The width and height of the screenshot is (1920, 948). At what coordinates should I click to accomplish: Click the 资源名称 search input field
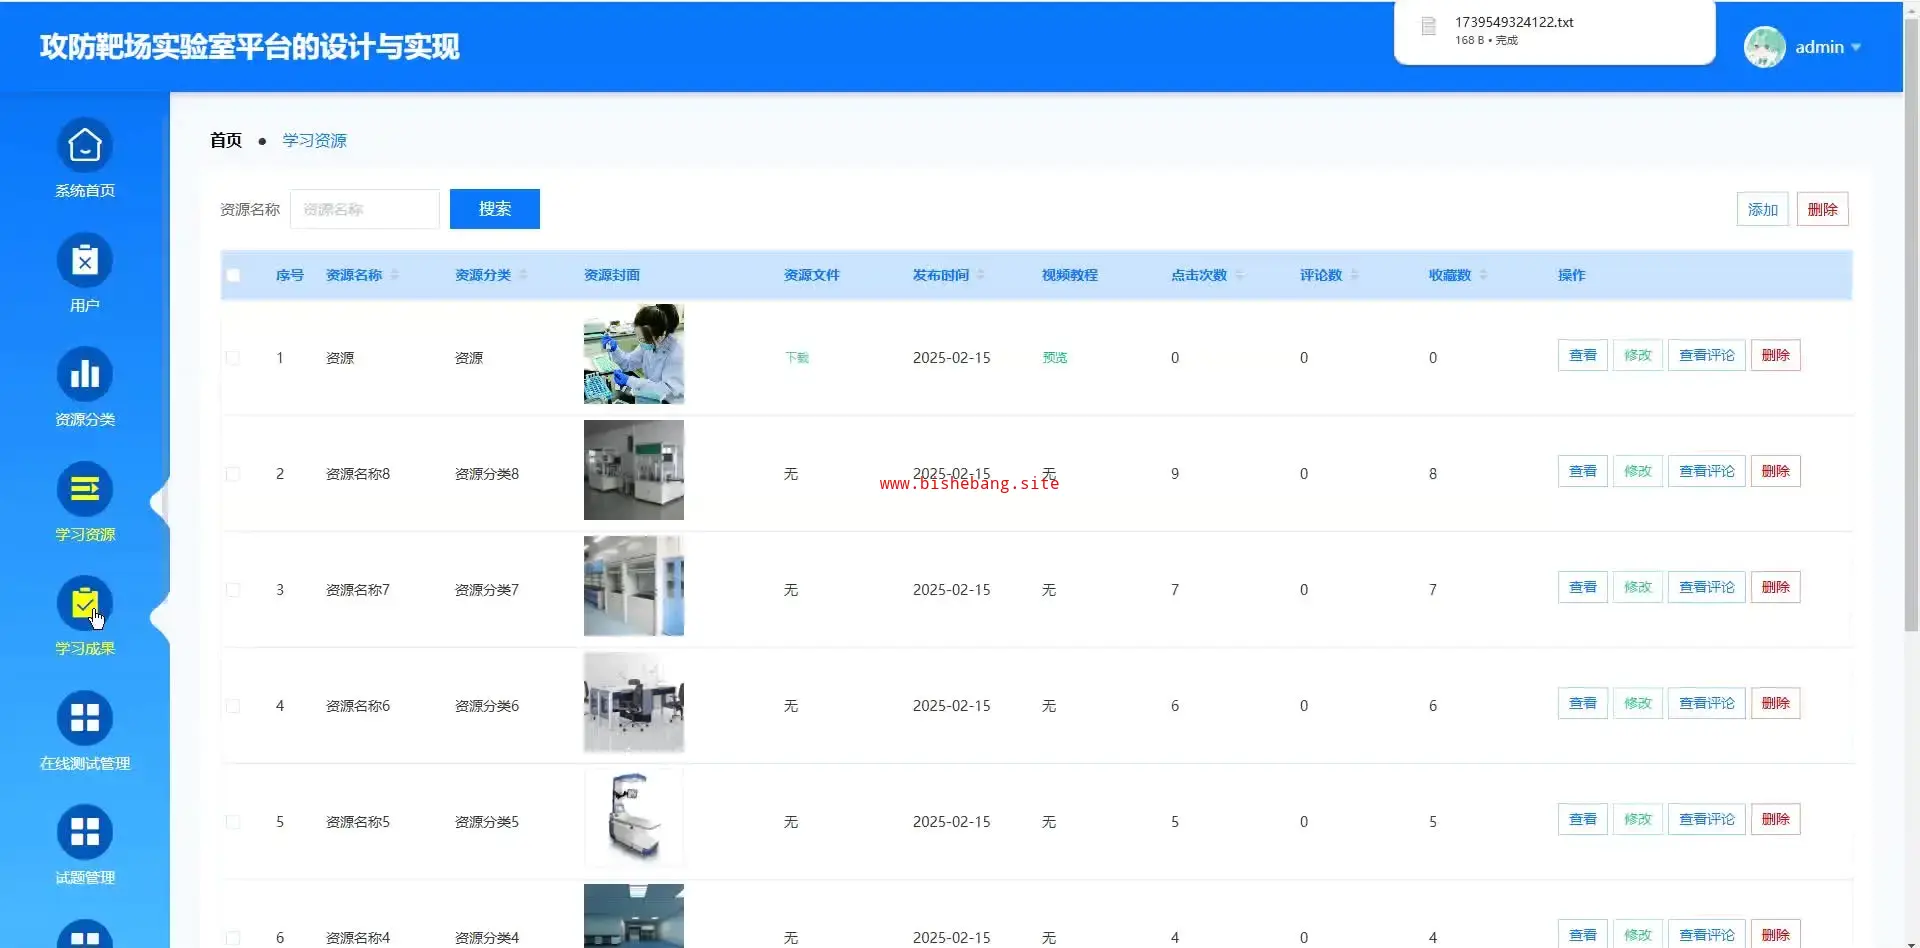point(365,209)
